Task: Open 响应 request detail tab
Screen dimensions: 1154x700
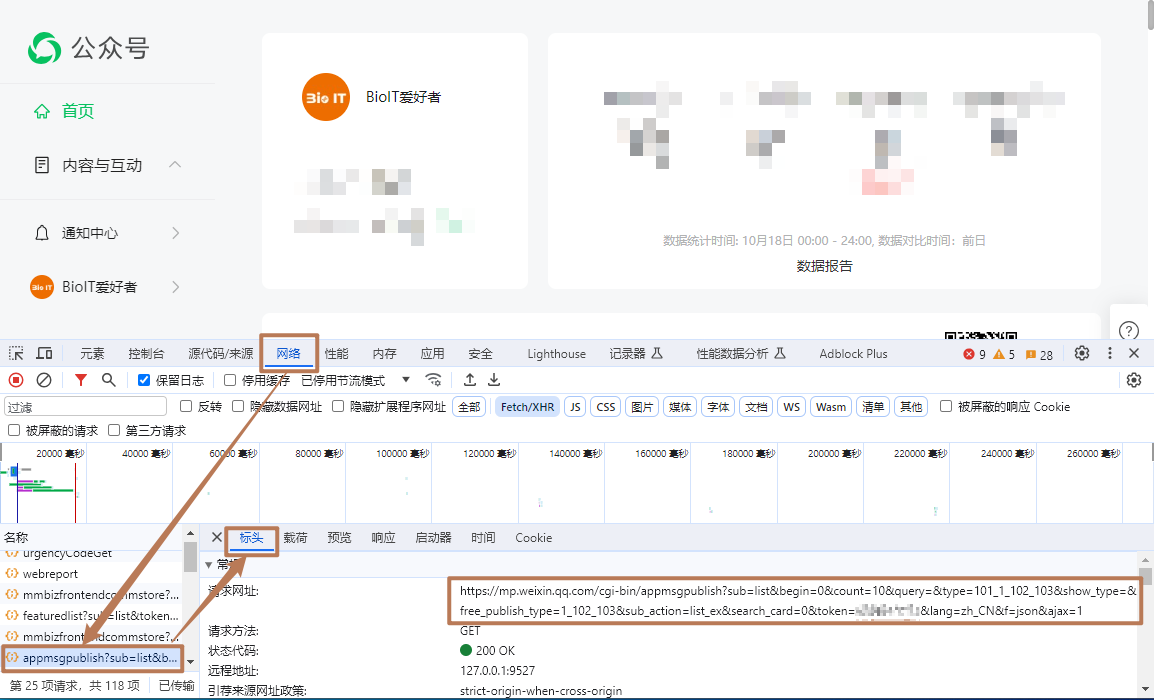Action: pyautogui.click(x=383, y=537)
